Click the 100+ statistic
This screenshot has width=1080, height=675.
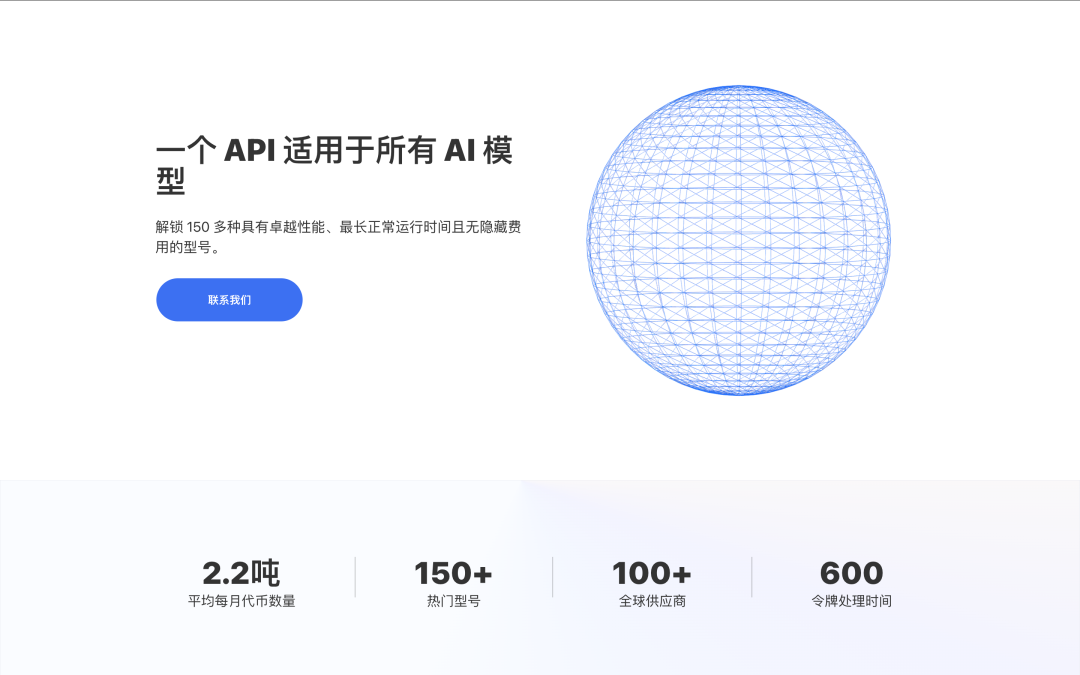[x=652, y=573]
